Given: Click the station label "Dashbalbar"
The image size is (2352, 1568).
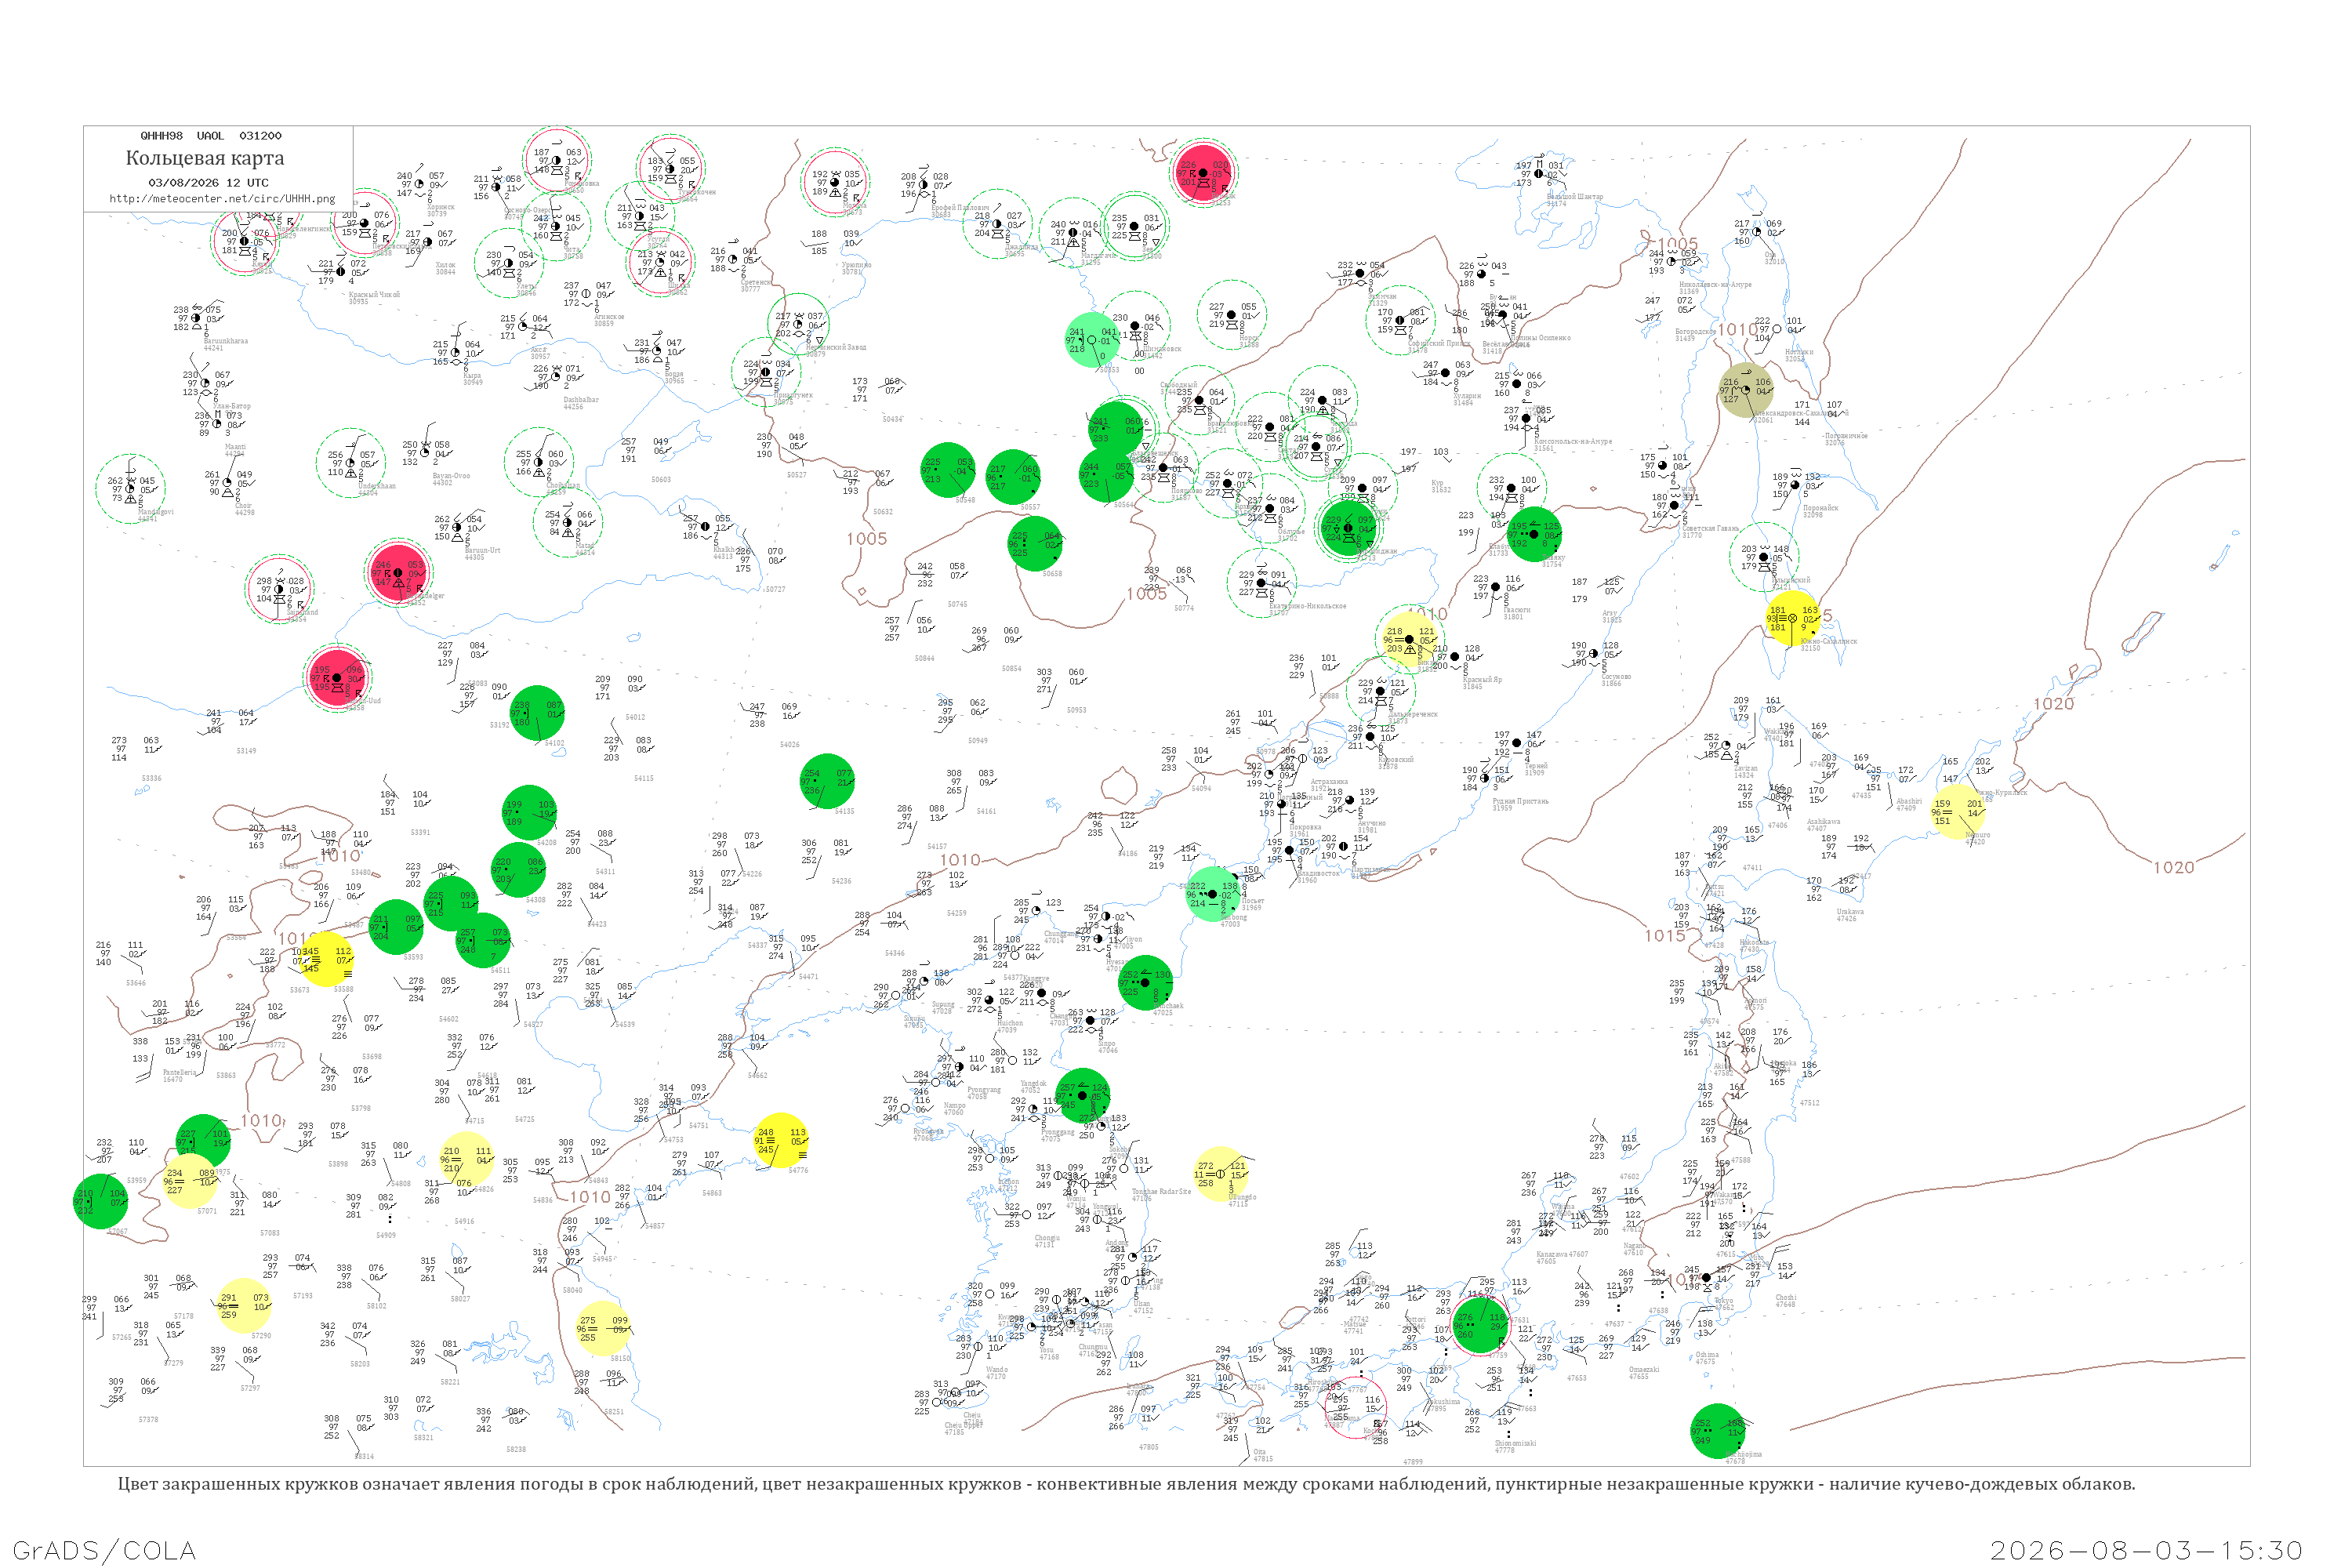Looking at the screenshot, I should 581,400.
